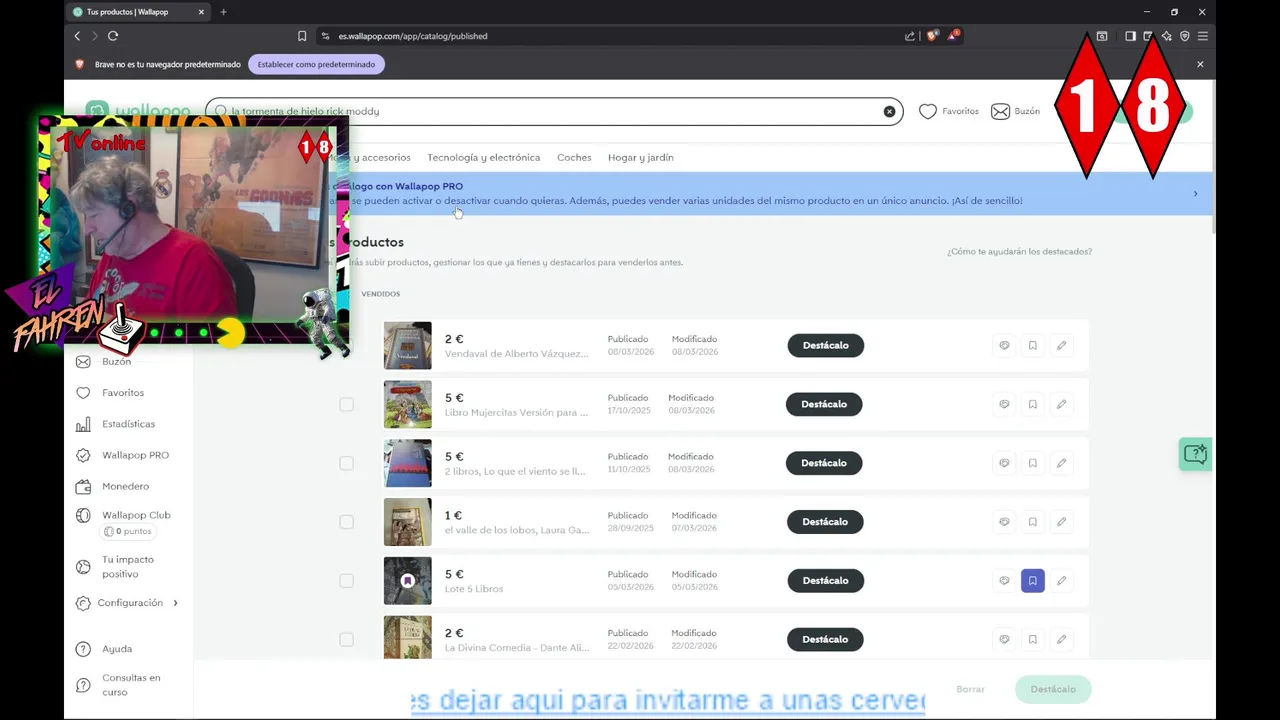The image size is (1280, 720).
Task: Reserve the Vendaval de Alberto Vázquez item with the bookmark icon
Action: click(x=1033, y=345)
